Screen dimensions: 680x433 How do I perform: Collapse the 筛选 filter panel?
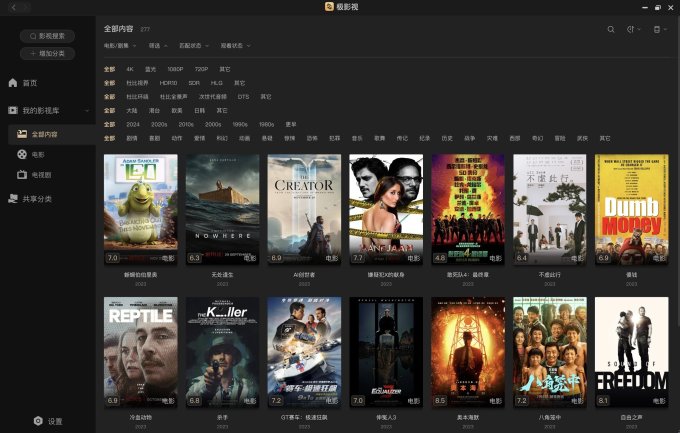pyautogui.click(x=158, y=46)
